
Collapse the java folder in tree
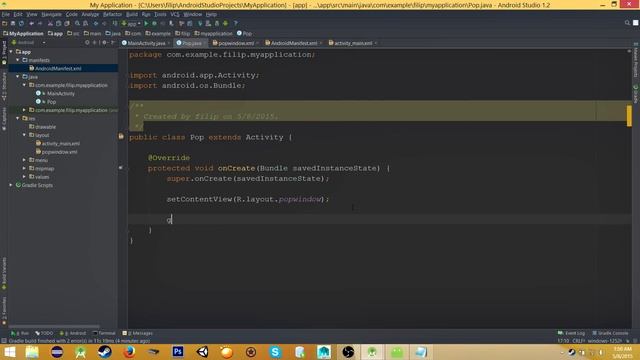click(x=18, y=77)
